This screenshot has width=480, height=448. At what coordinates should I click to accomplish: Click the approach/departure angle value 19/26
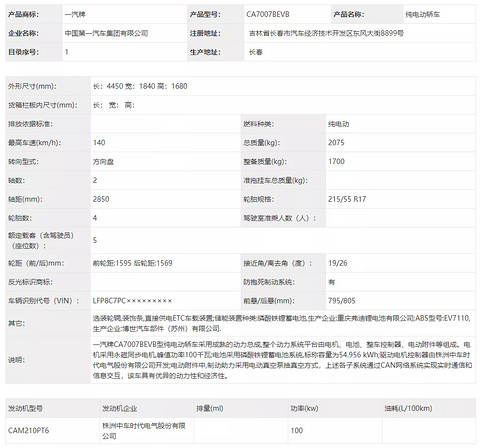(338, 263)
